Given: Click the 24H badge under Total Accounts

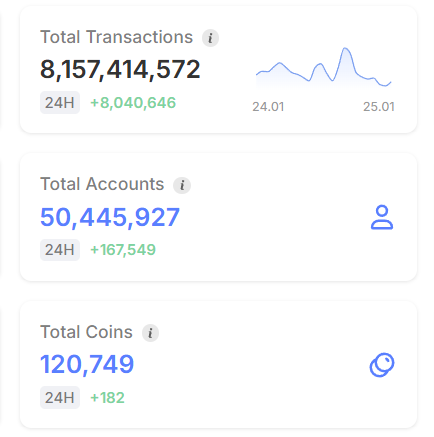Looking at the screenshot, I should click(x=60, y=250).
